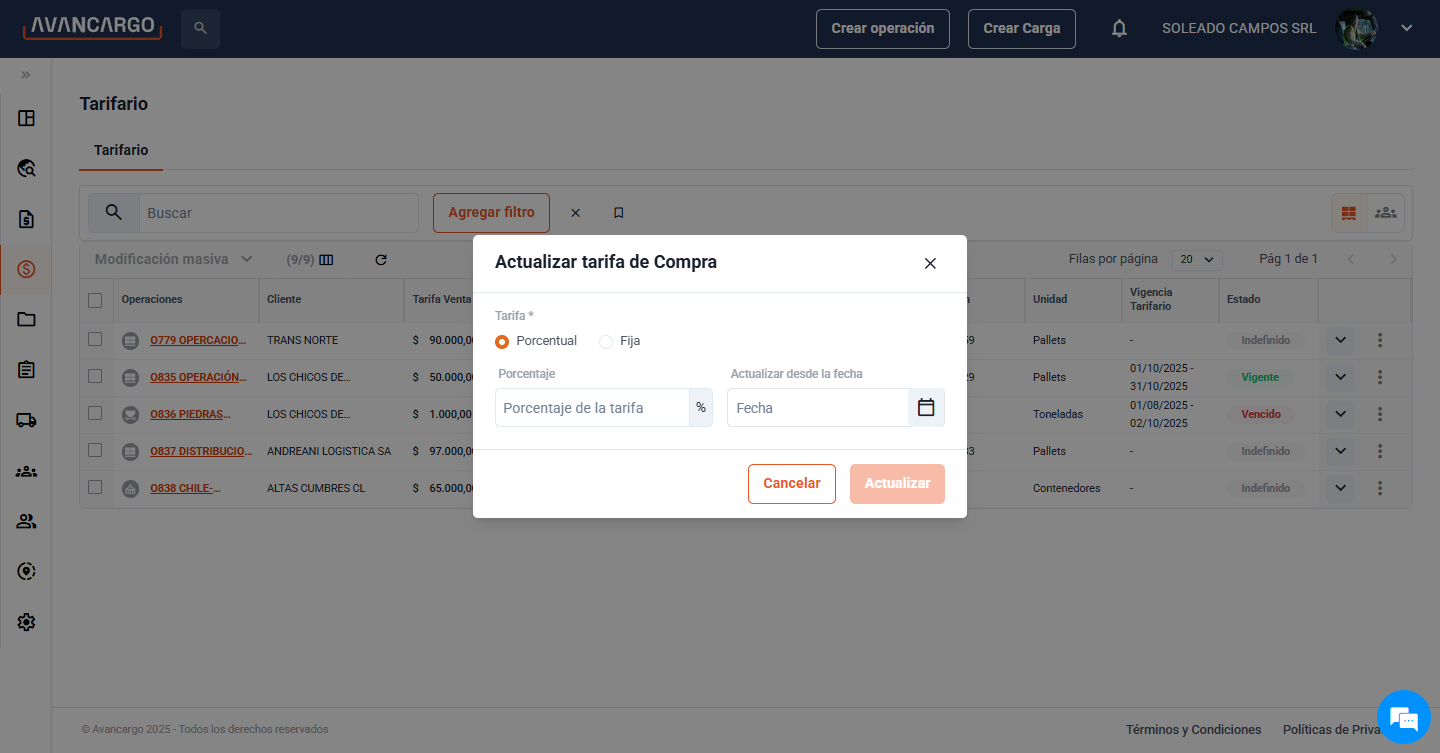Close the Actualizar tarifa de Compra dialog

point(930,263)
